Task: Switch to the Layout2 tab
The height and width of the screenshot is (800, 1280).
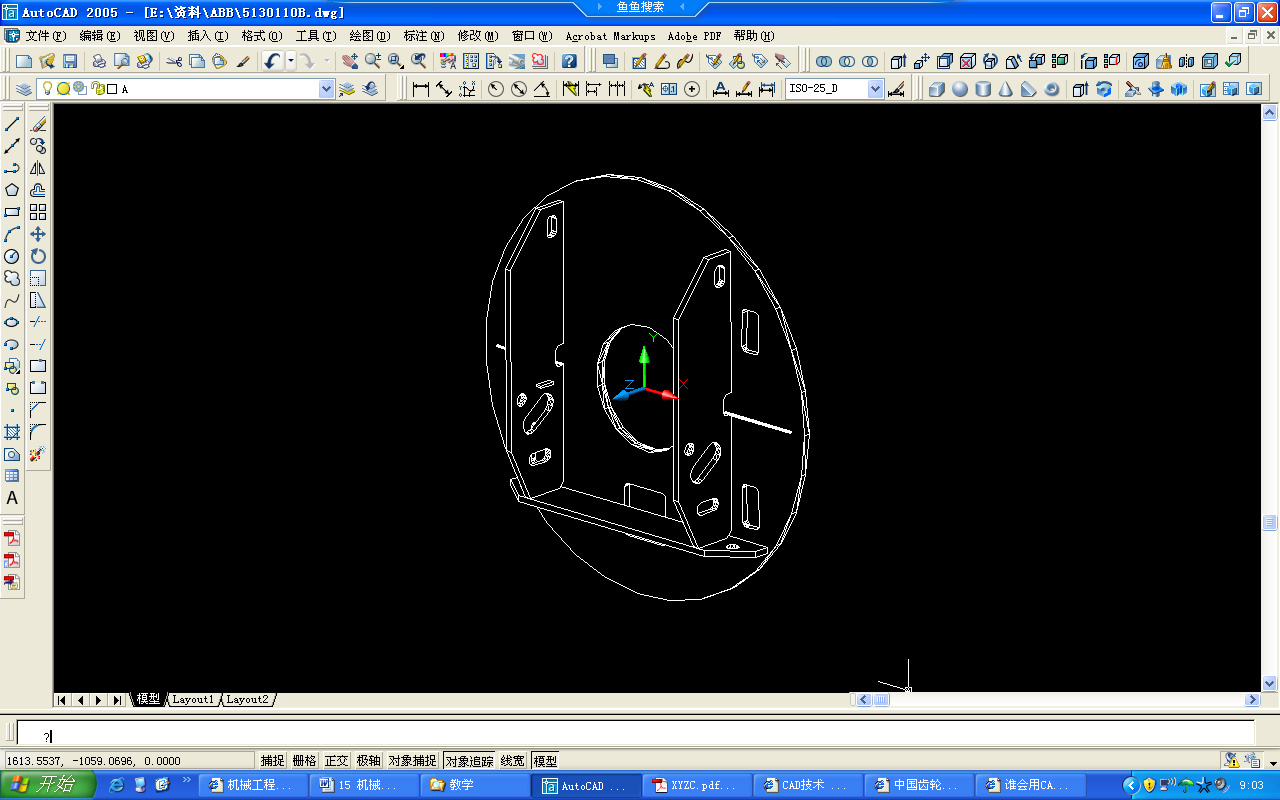Action: point(247,700)
